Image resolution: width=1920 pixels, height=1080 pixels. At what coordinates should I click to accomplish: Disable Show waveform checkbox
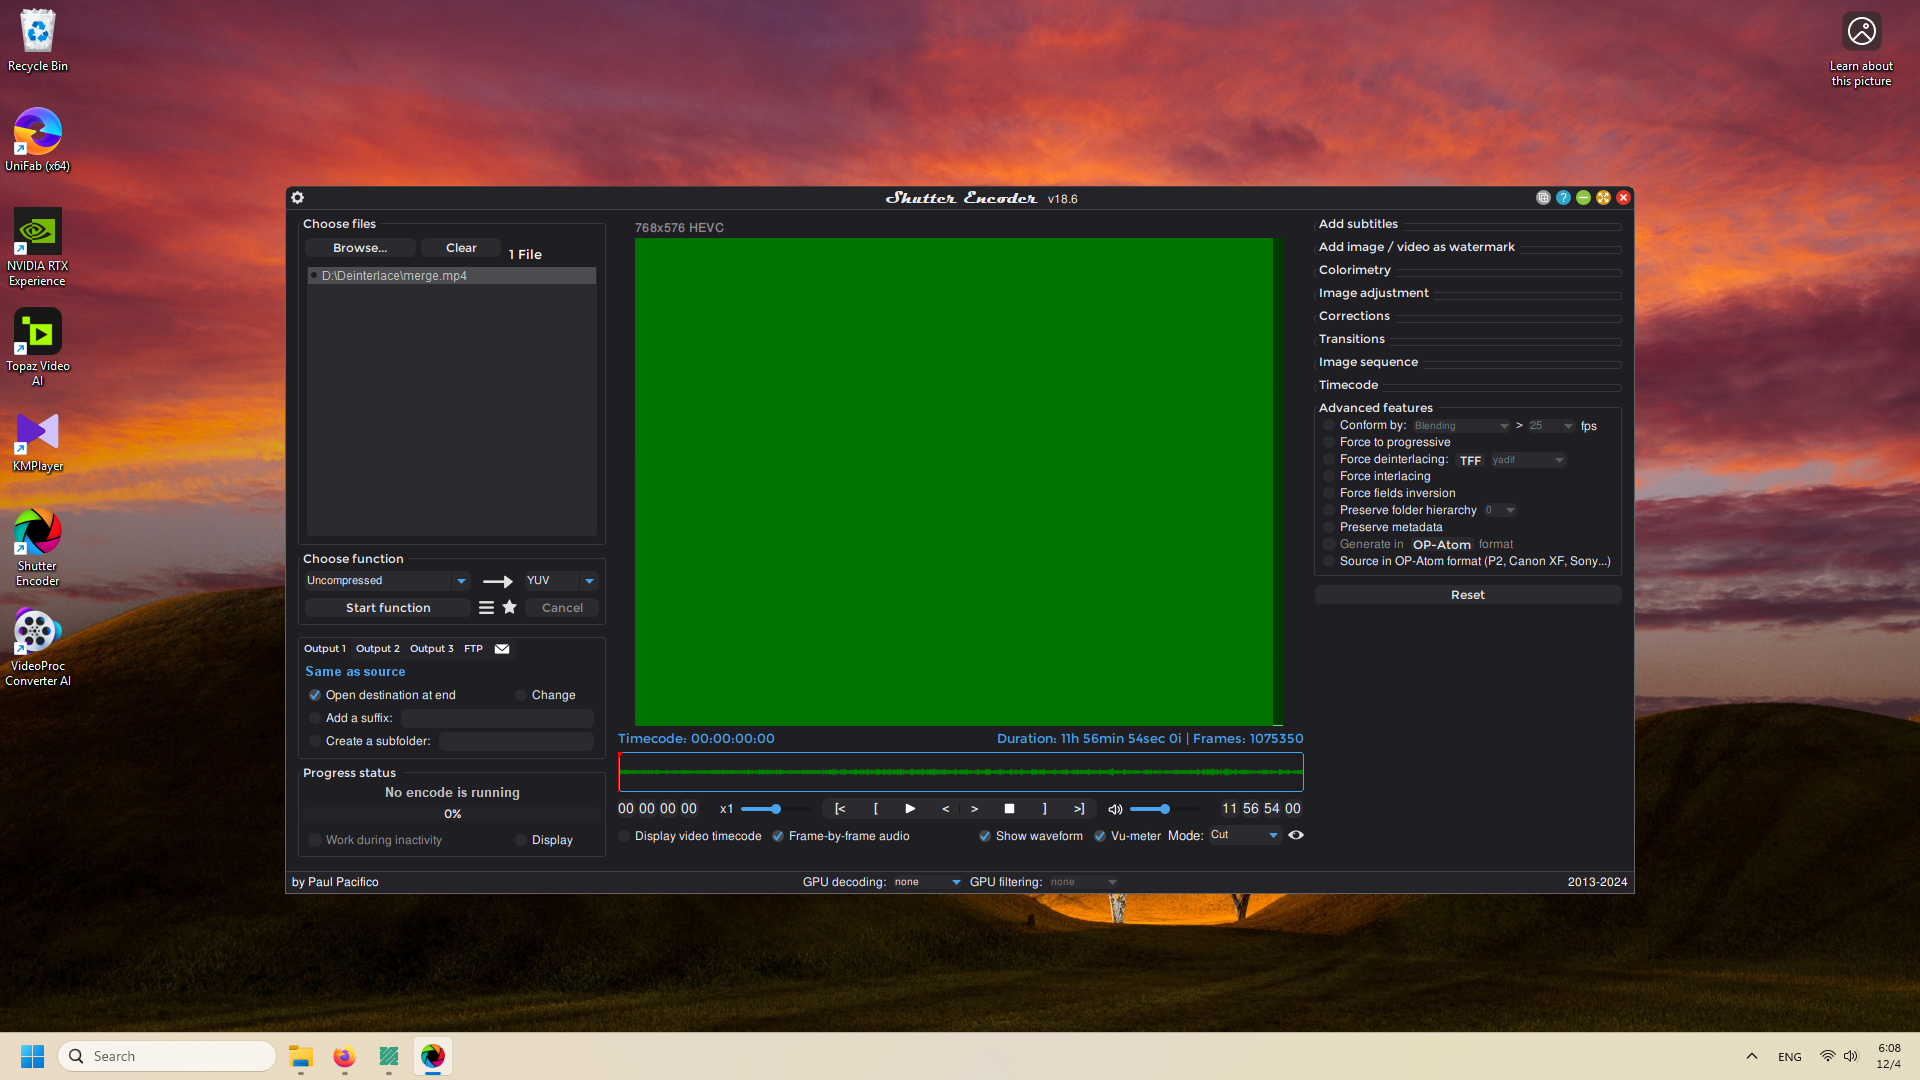pos(985,836)
